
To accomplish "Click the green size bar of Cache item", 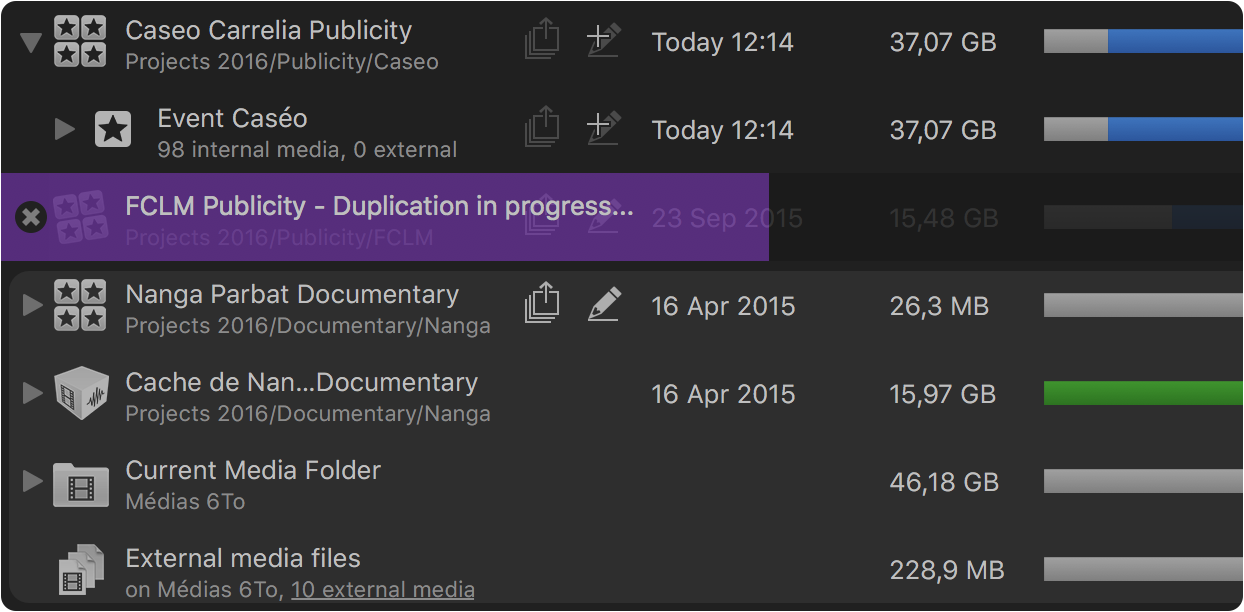I will point(1143,393).
